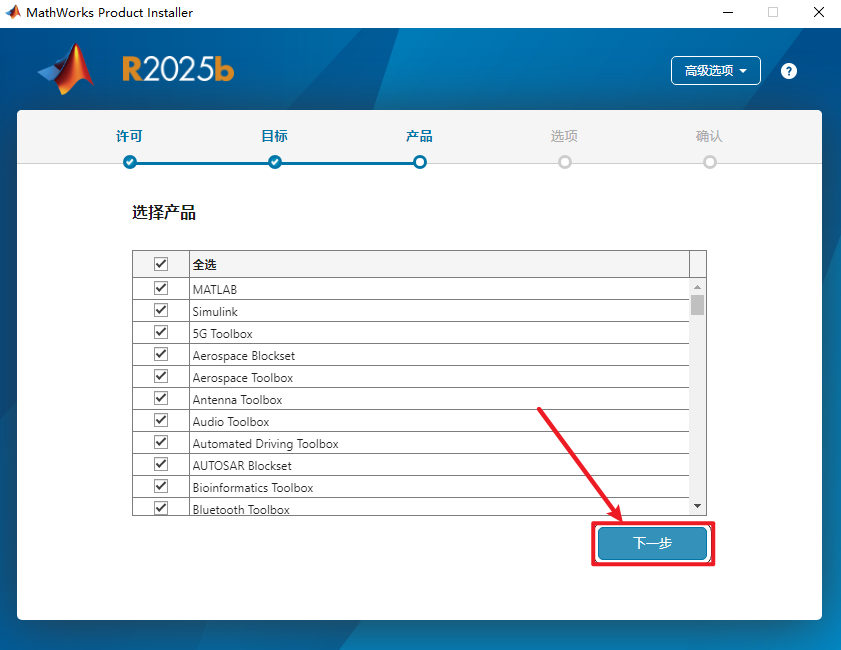Click the 目标 completed step circle
Image resolution: width=841 pixels, height=650 pixels.
click(275, 162)
